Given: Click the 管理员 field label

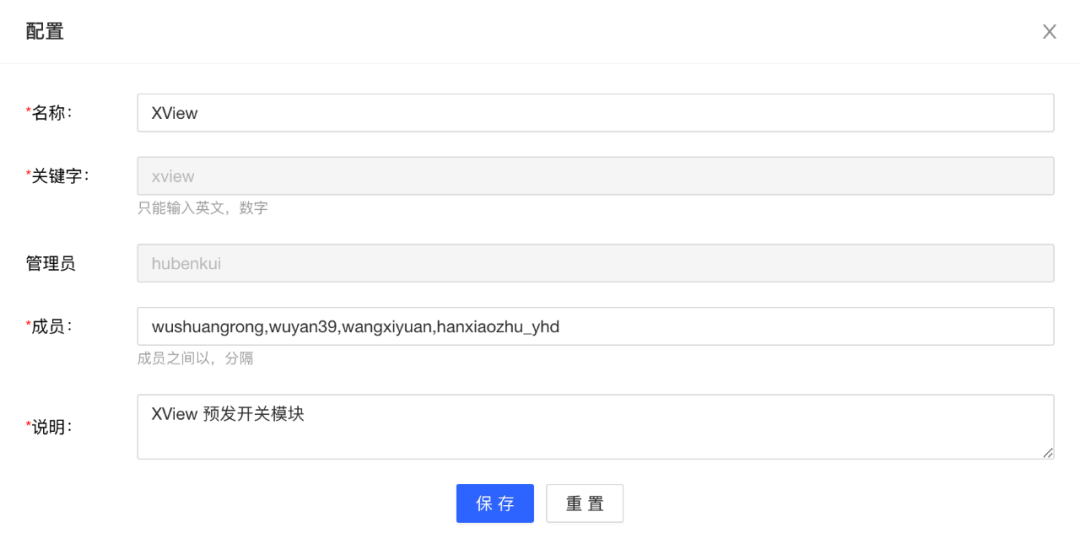Looking at the screenshot, I should (50, 263).
